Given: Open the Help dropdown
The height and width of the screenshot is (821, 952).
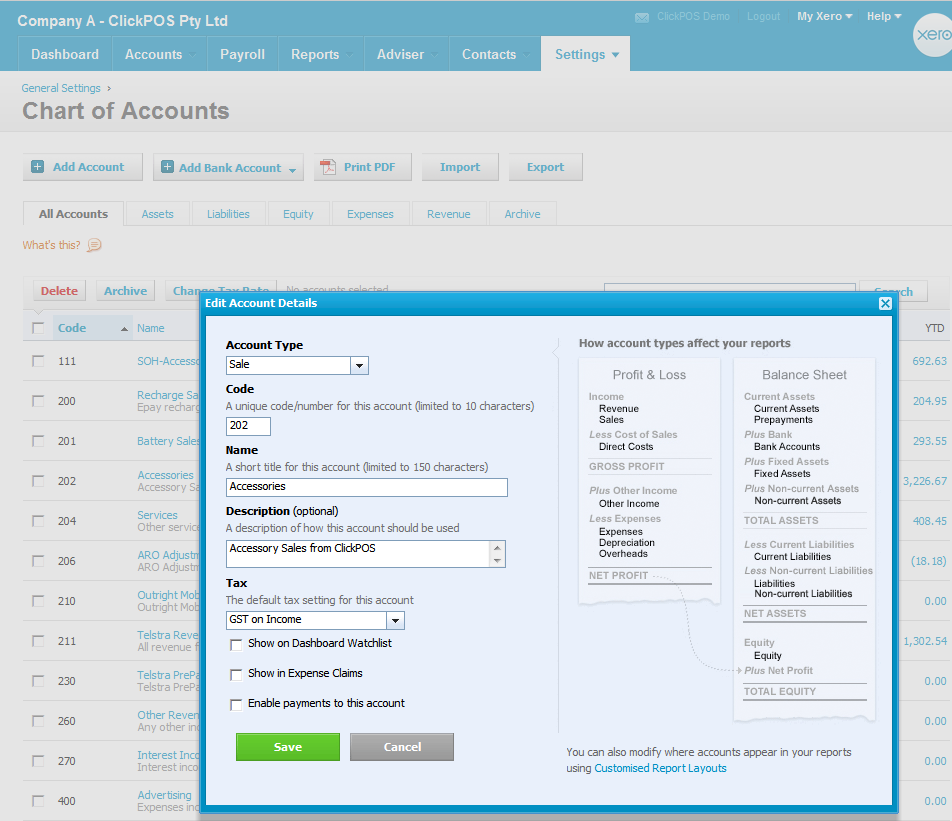Looking at the screenshot, I should (884, 16).
